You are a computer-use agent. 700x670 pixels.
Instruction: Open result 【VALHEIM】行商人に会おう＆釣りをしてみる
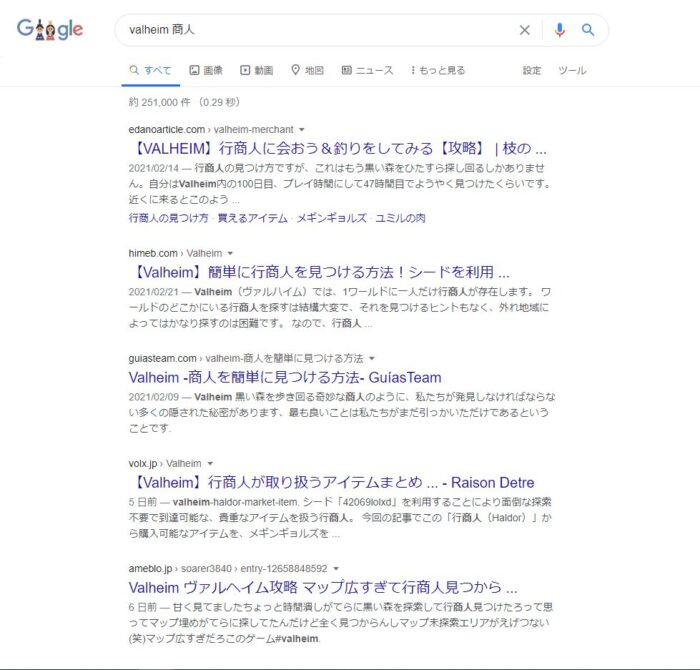point(338,149)
